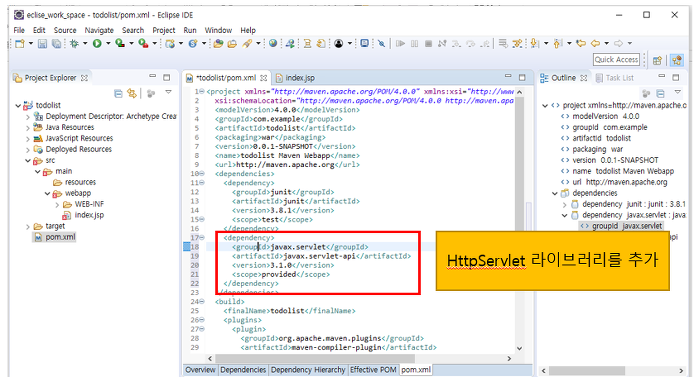Open the Debug dropdown arrow

point(85,43)
